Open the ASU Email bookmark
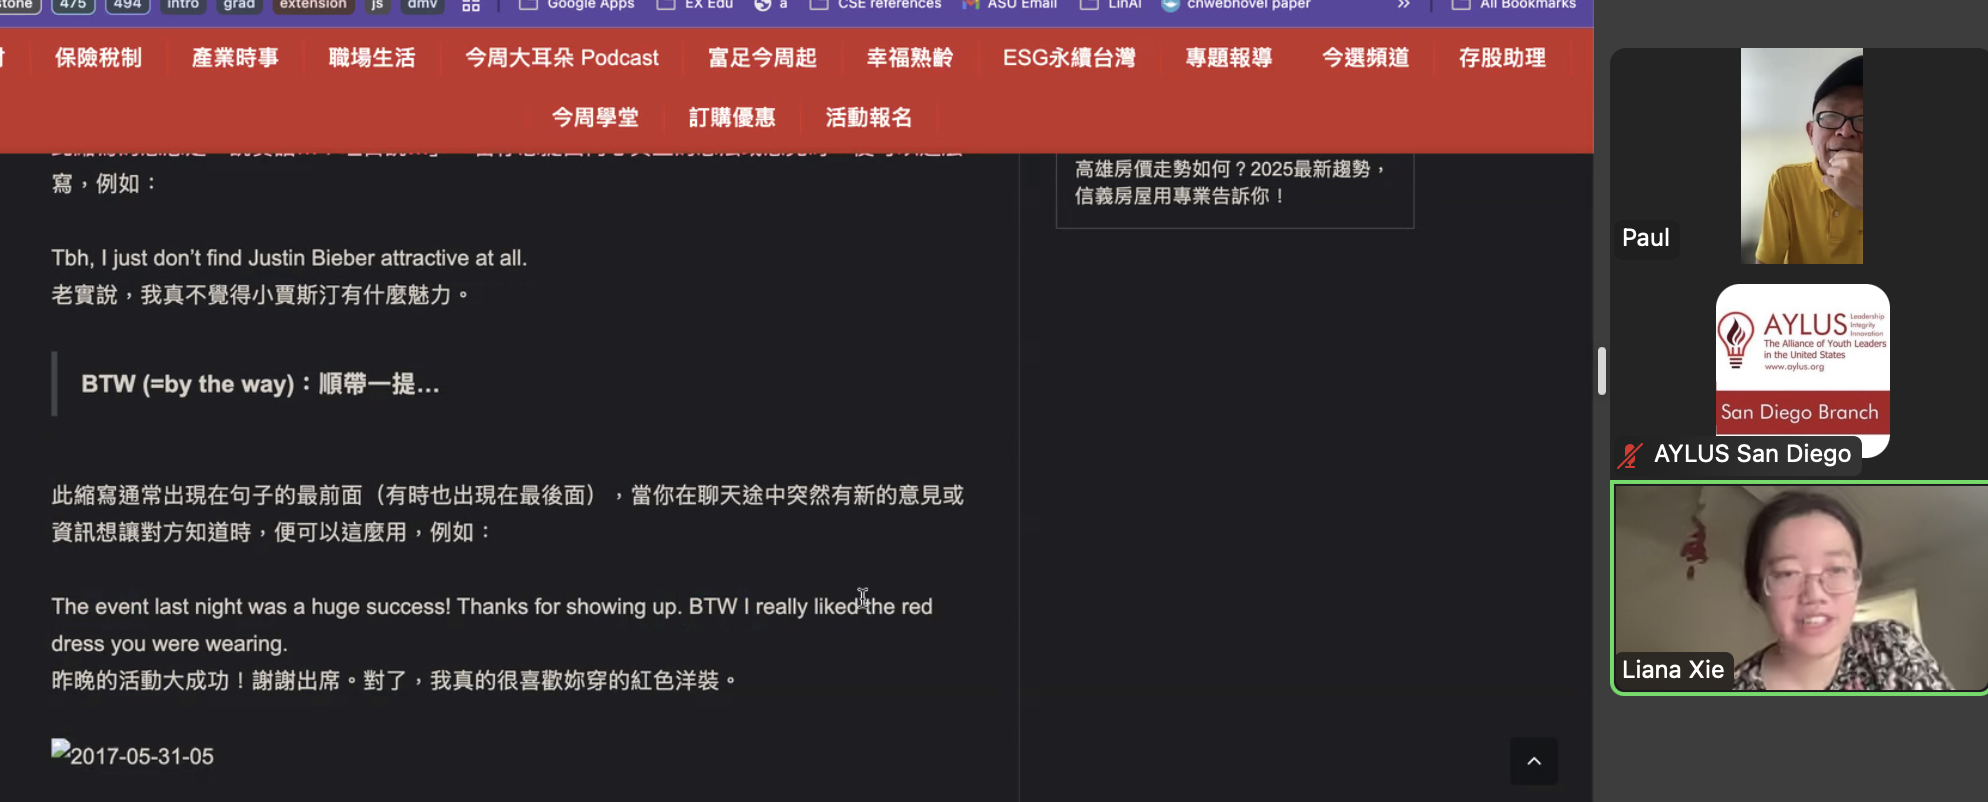Image resolution: width=1988 pixels, height=802 pixels. point(1010,5)
